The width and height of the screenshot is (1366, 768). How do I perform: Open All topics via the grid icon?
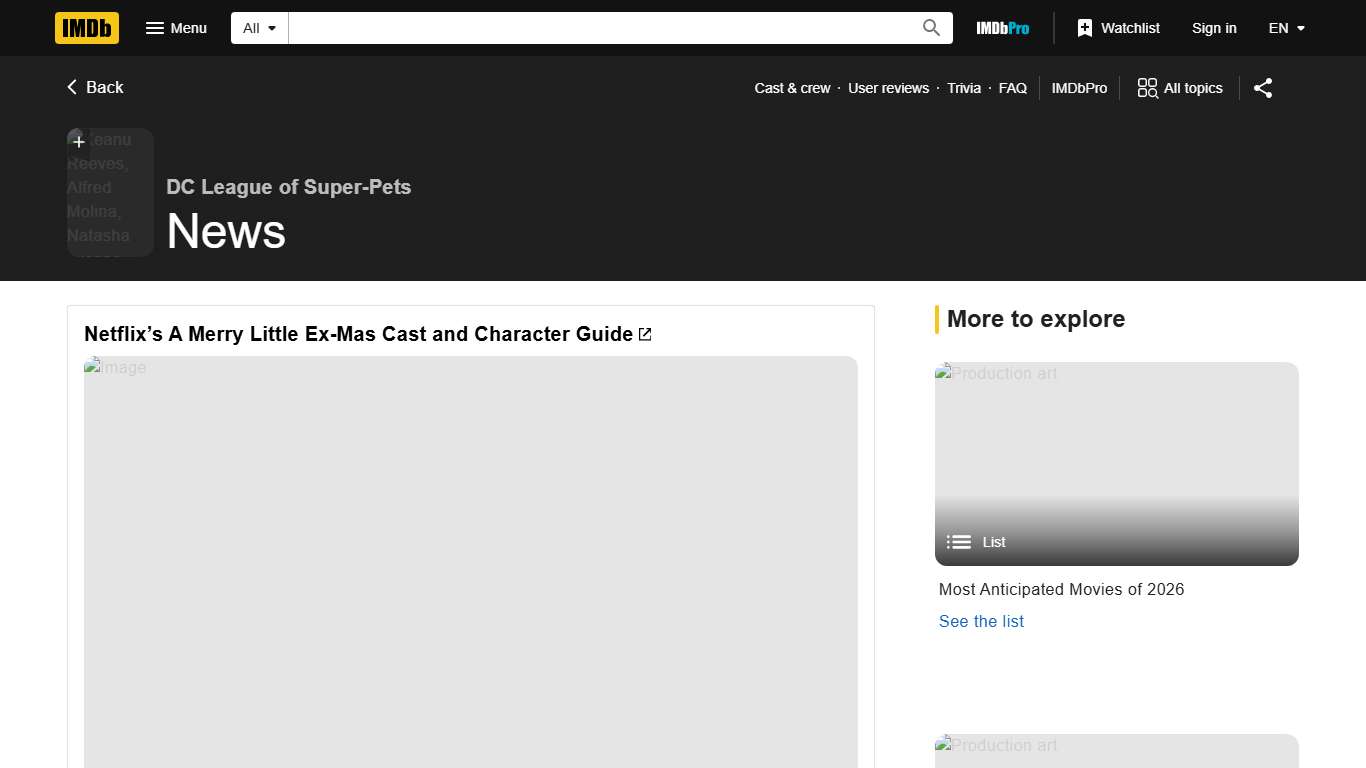click(x=1146, y=88)
